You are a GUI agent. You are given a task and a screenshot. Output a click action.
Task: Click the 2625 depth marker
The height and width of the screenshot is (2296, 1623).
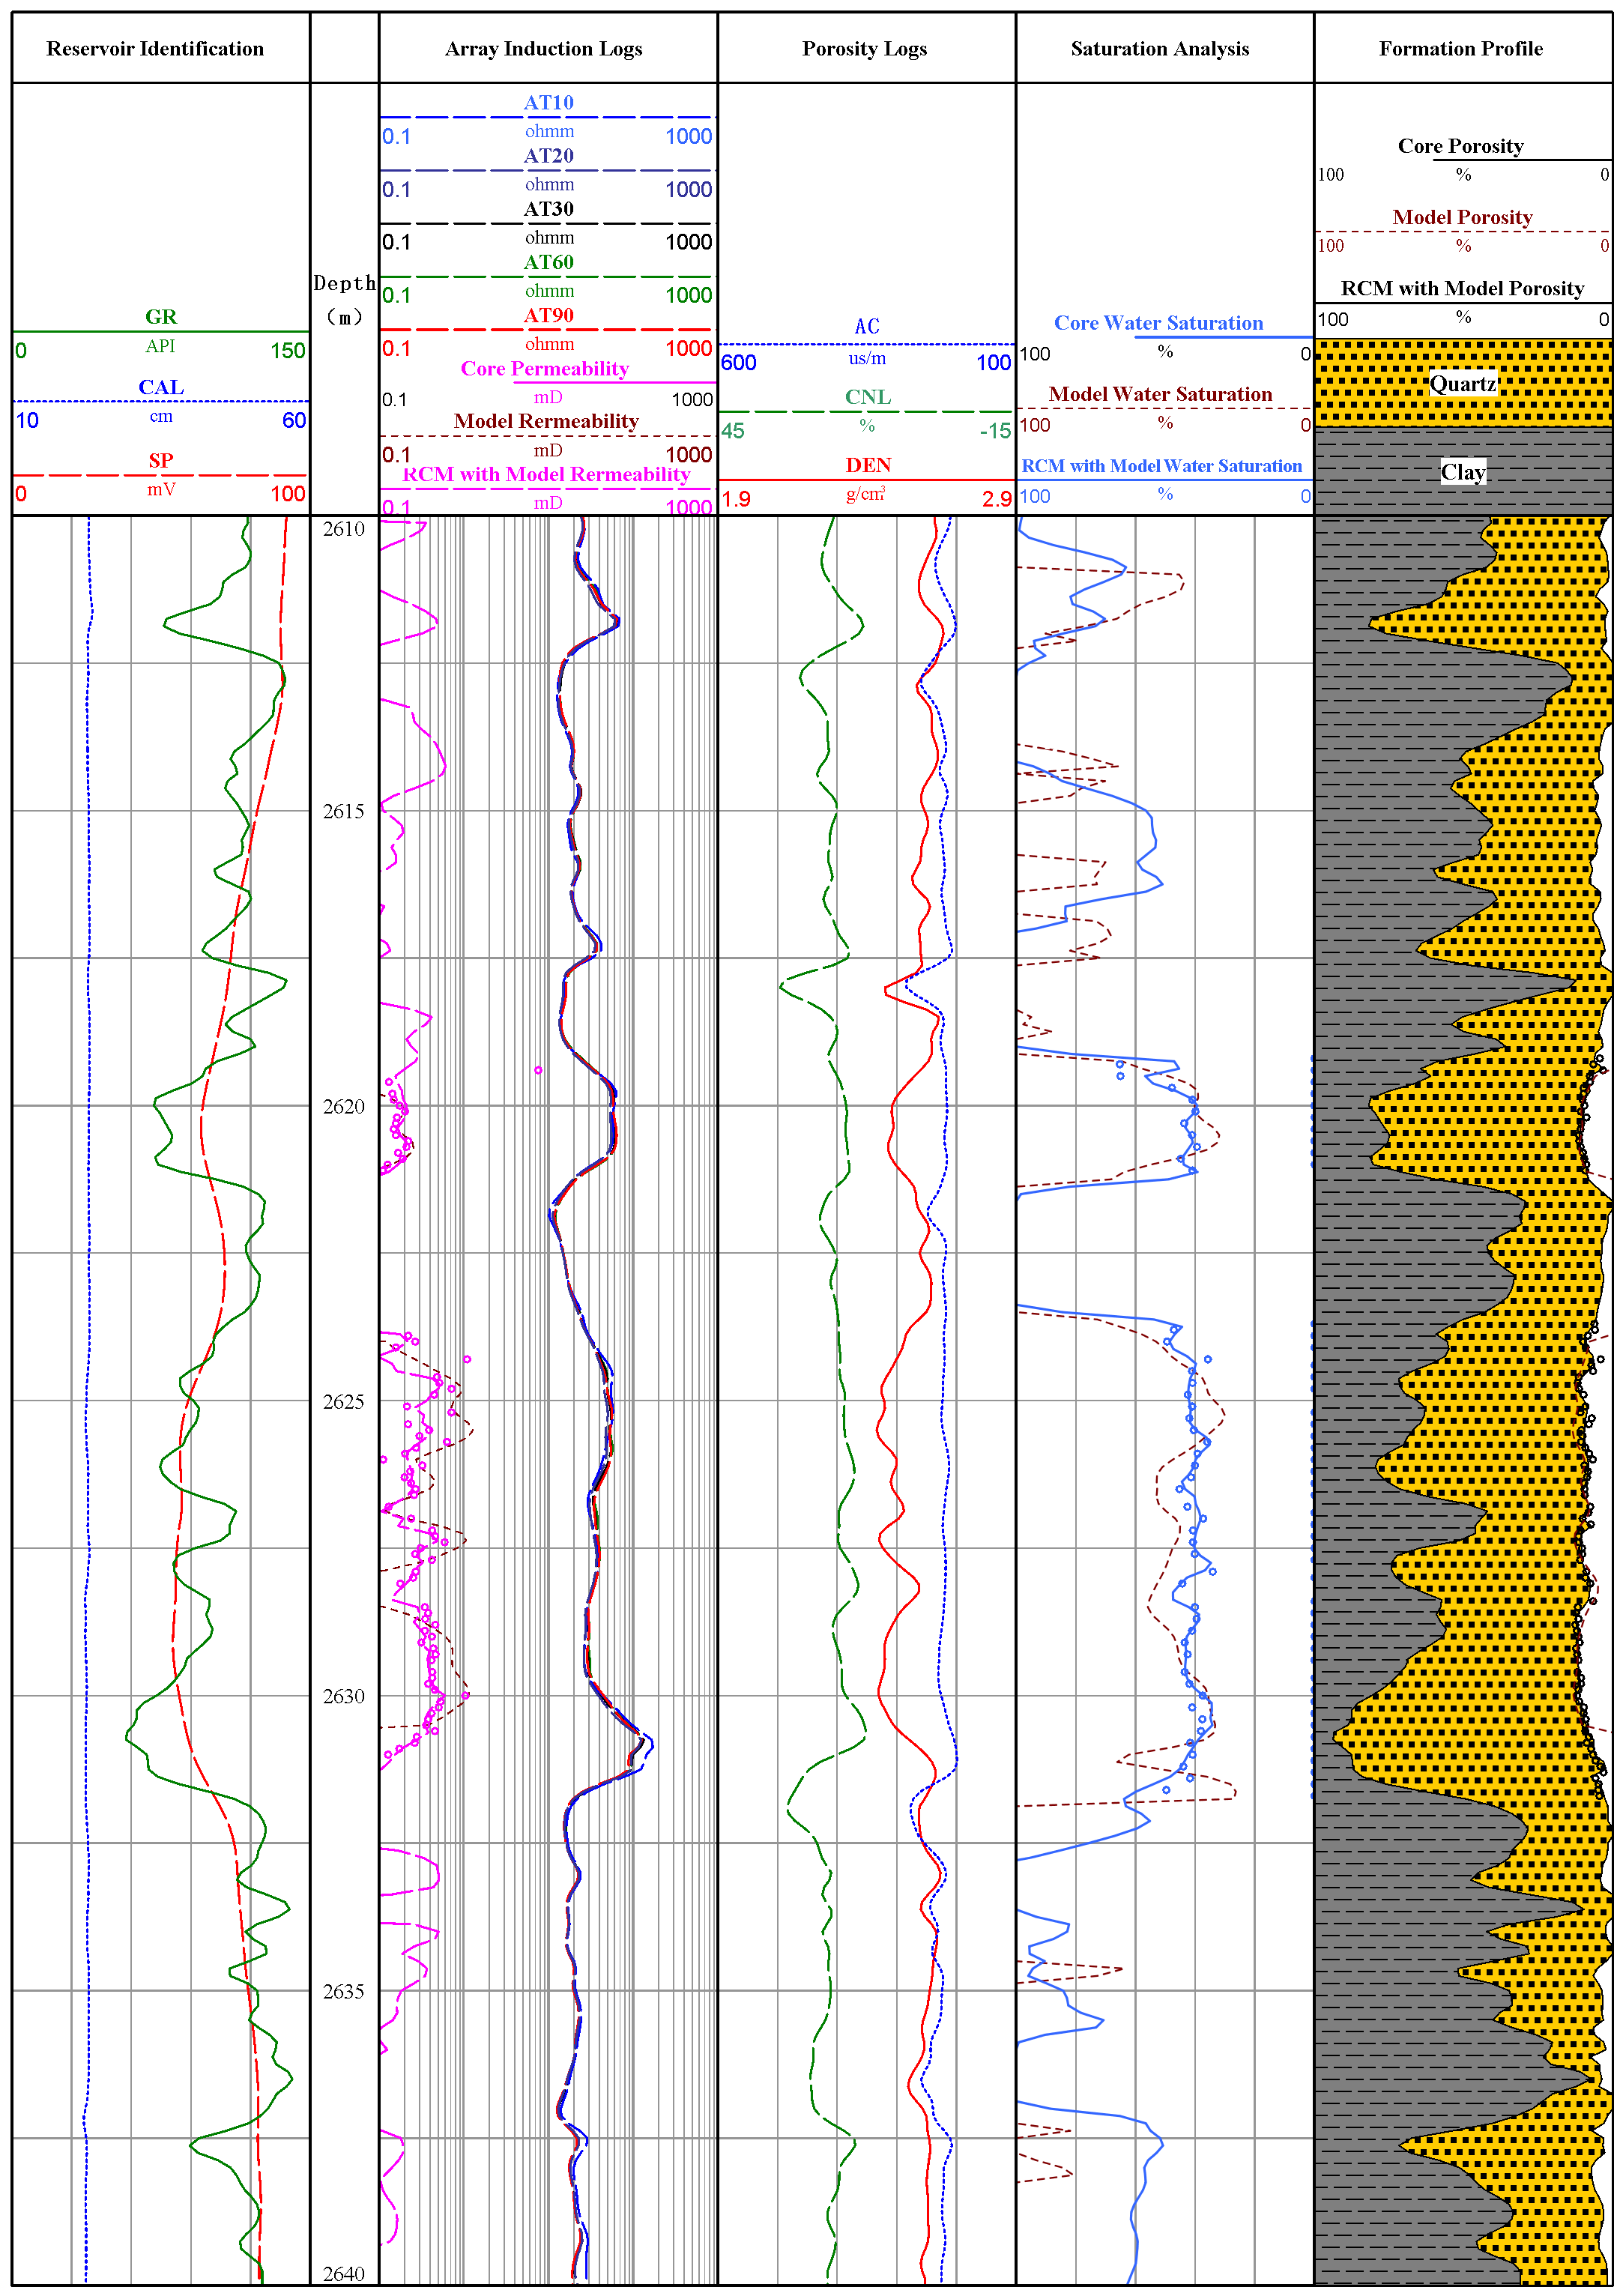[x=343, y=1401]
